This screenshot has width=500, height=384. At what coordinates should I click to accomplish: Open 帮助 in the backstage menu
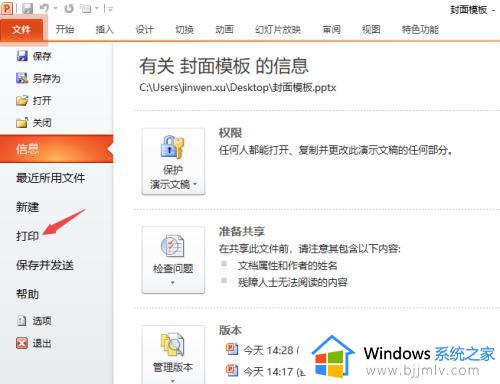(x=28, y=294)
